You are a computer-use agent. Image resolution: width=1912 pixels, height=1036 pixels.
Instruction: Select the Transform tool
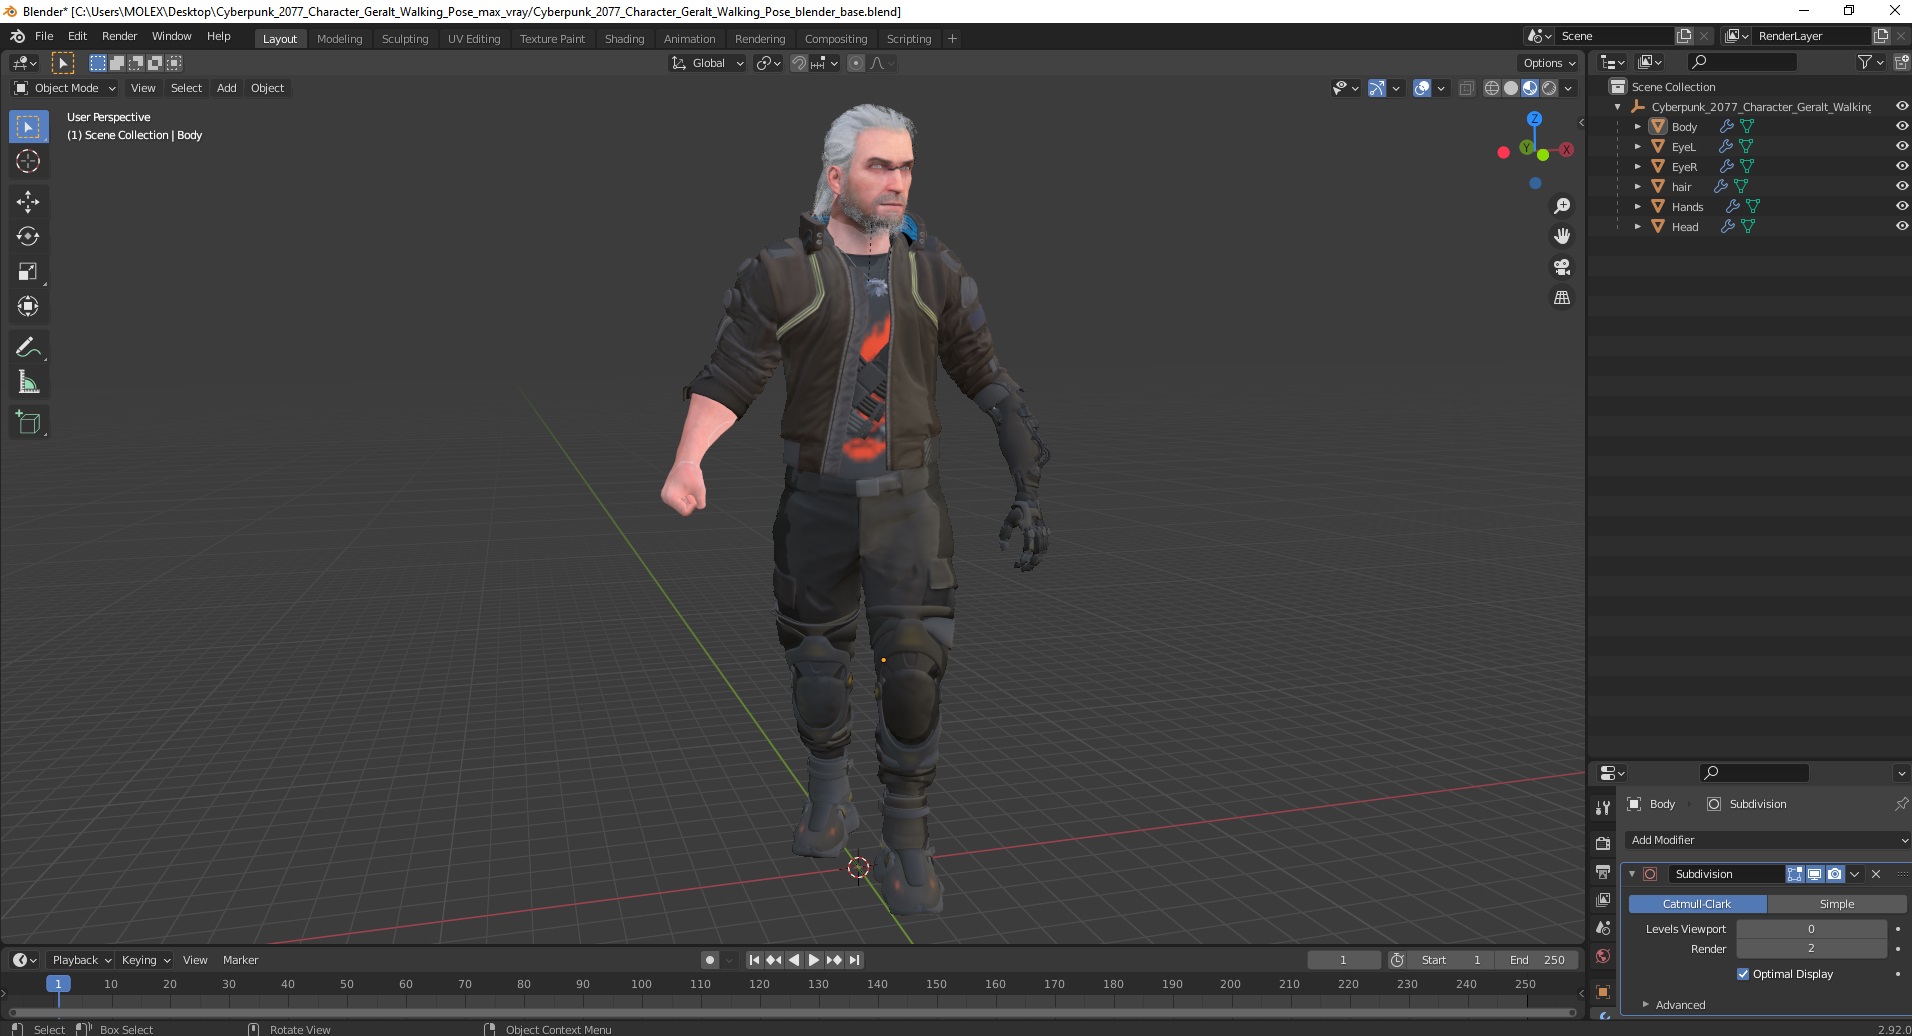tap(28, 306)
